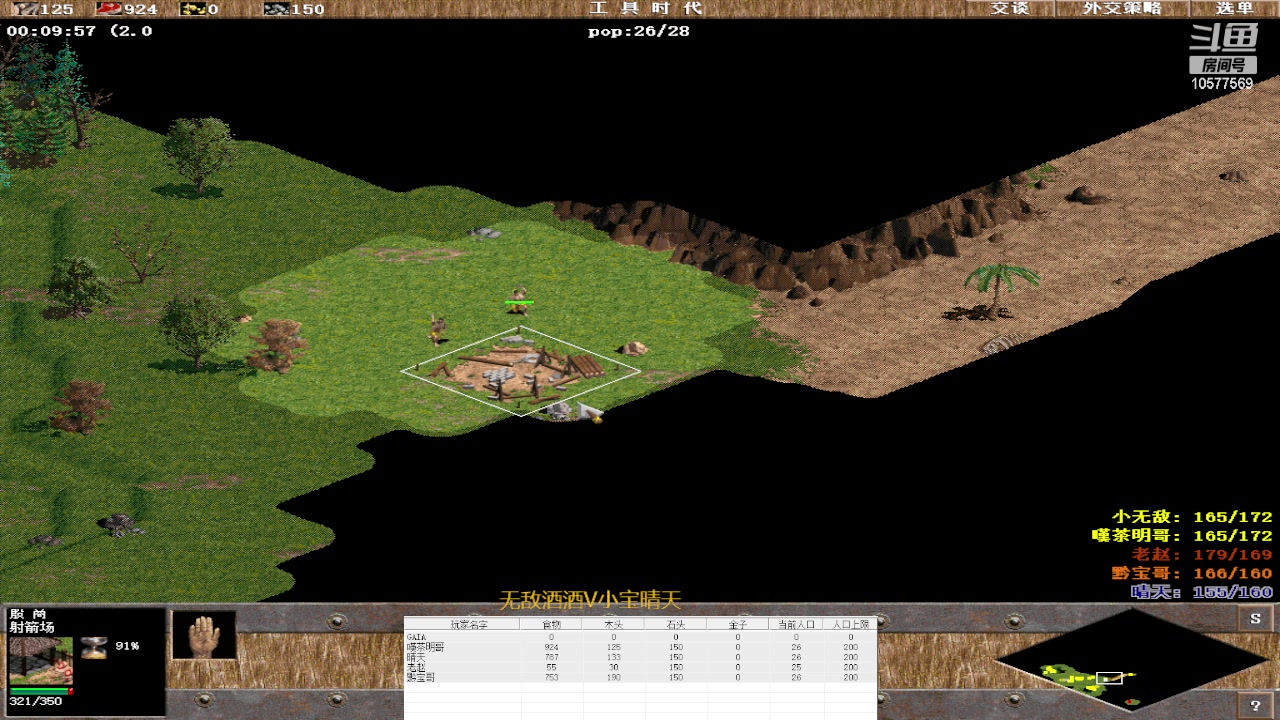Image resolution: width=1280 pixels, height=720 pixels.
Task: Click the gold resource icon showing 0
Action: [193, 9]
